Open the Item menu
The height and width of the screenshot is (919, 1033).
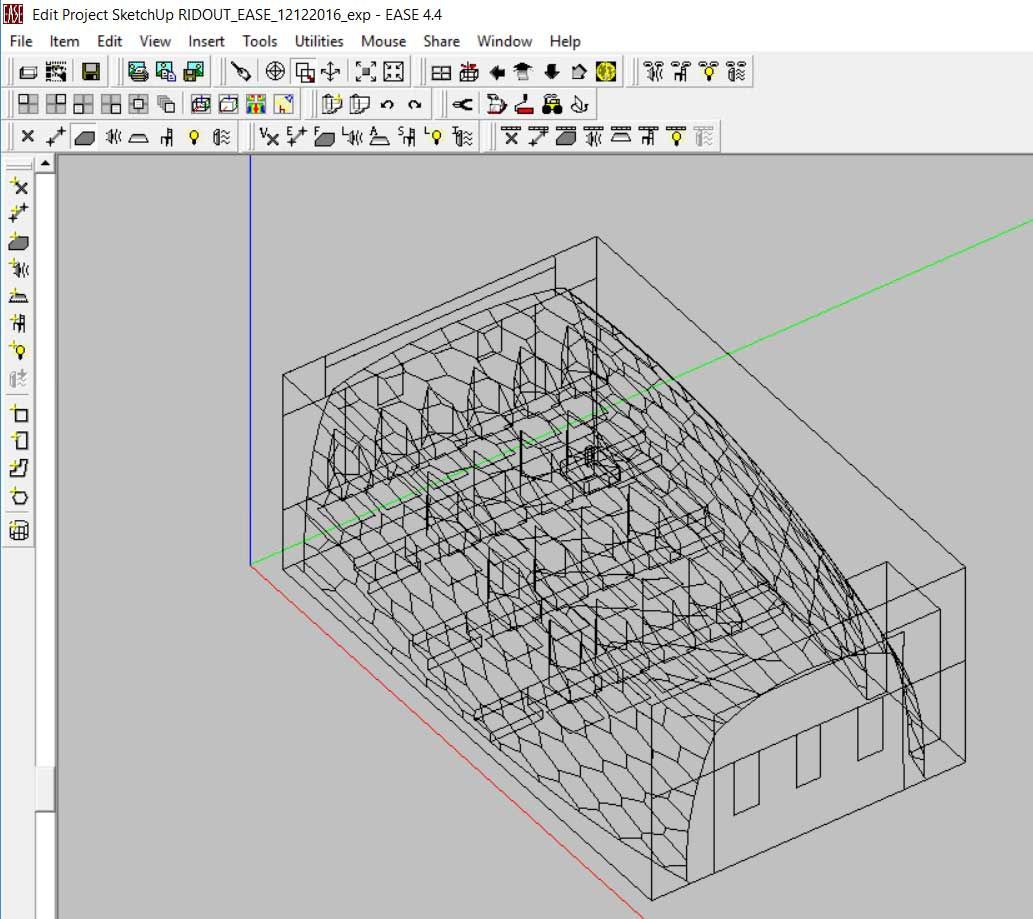(65, 41)
